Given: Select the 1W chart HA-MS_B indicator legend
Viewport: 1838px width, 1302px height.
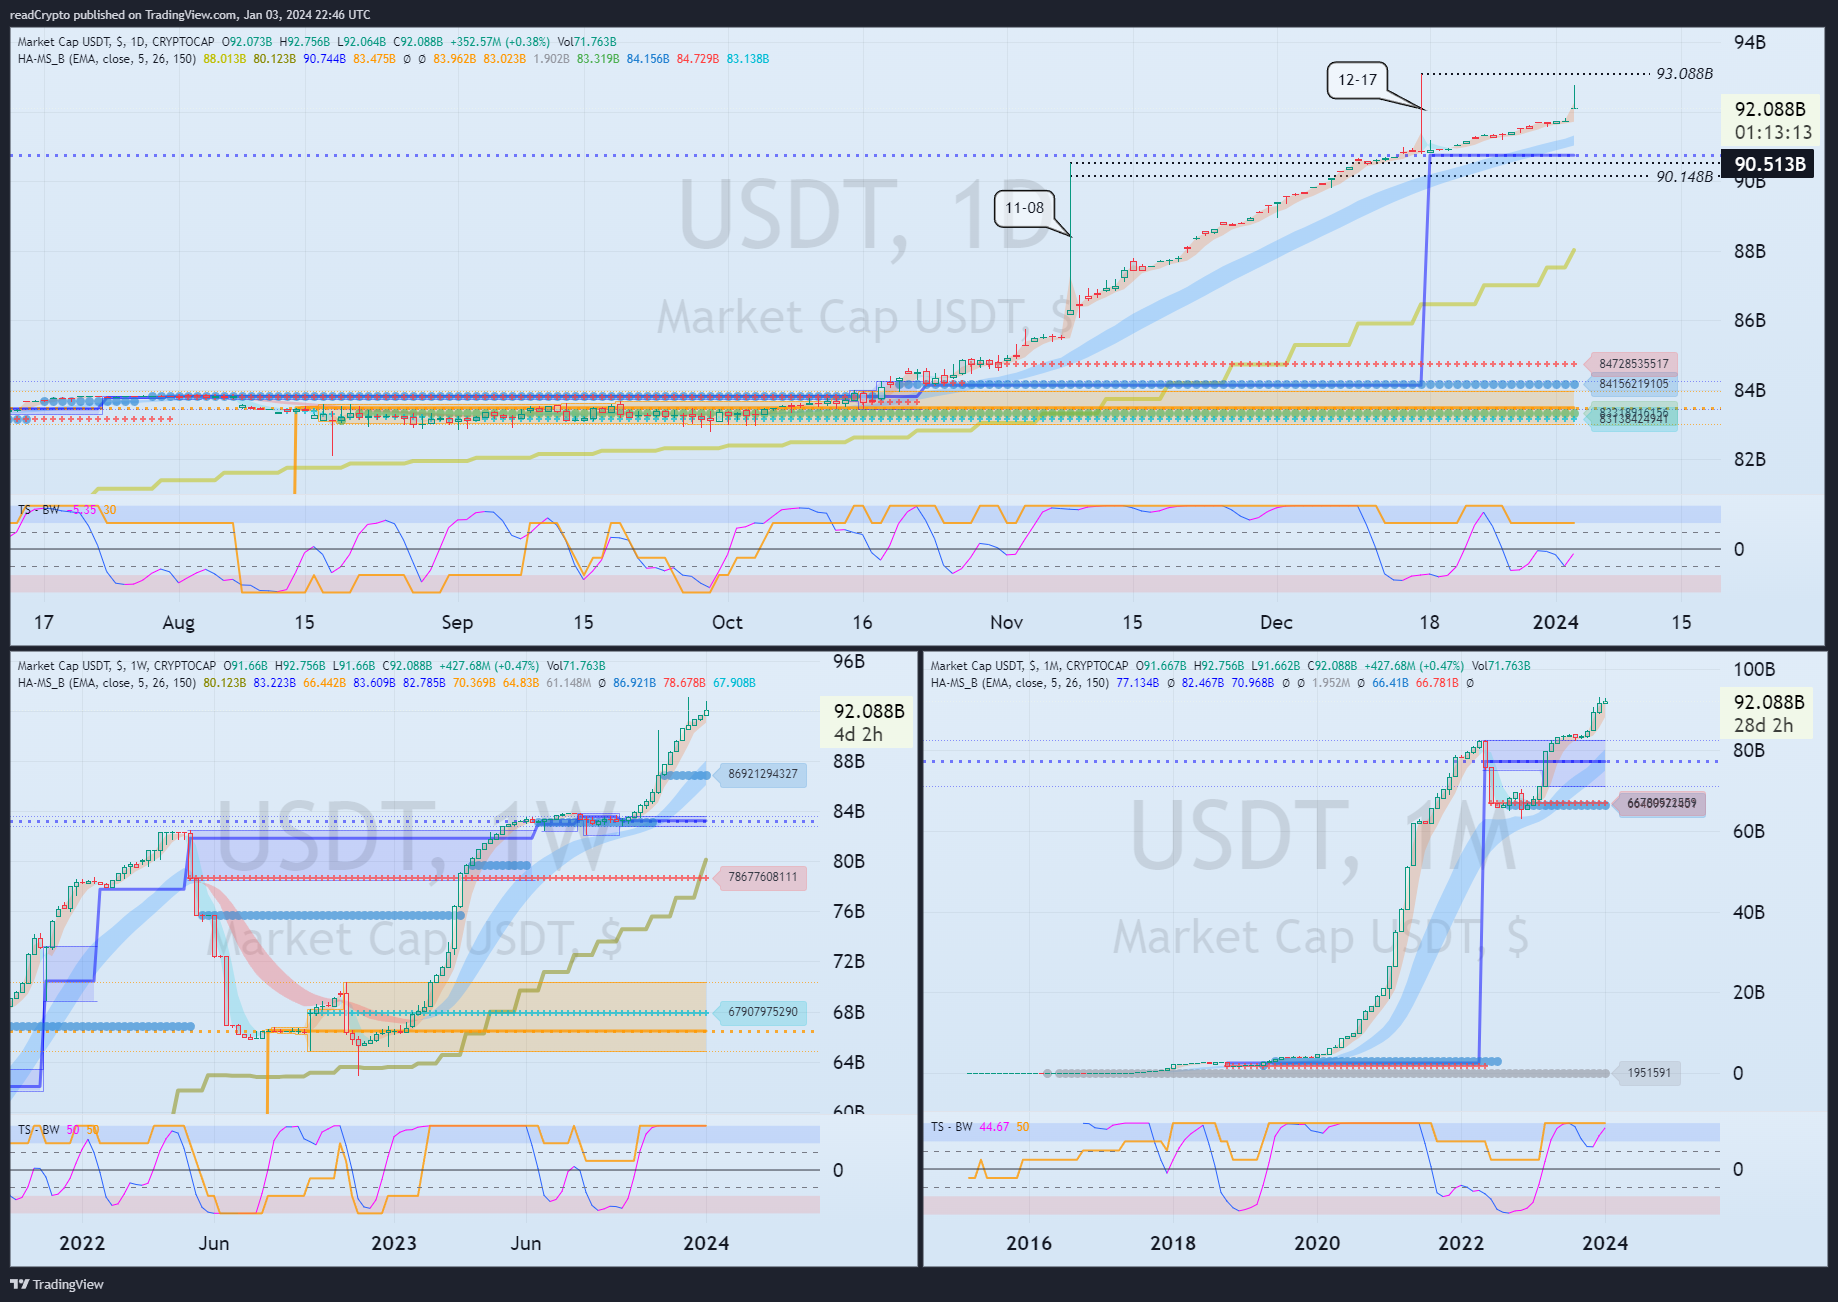Looking at the screenshot, I should coord(386,683).
